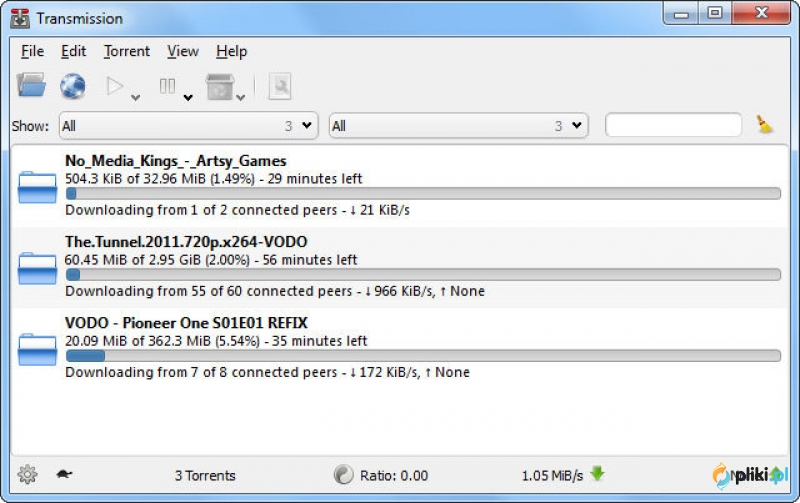Click the No_Media_Kings torrent folder icon
Viewport: 800px width, 503px height.
(x=37, y=187)
